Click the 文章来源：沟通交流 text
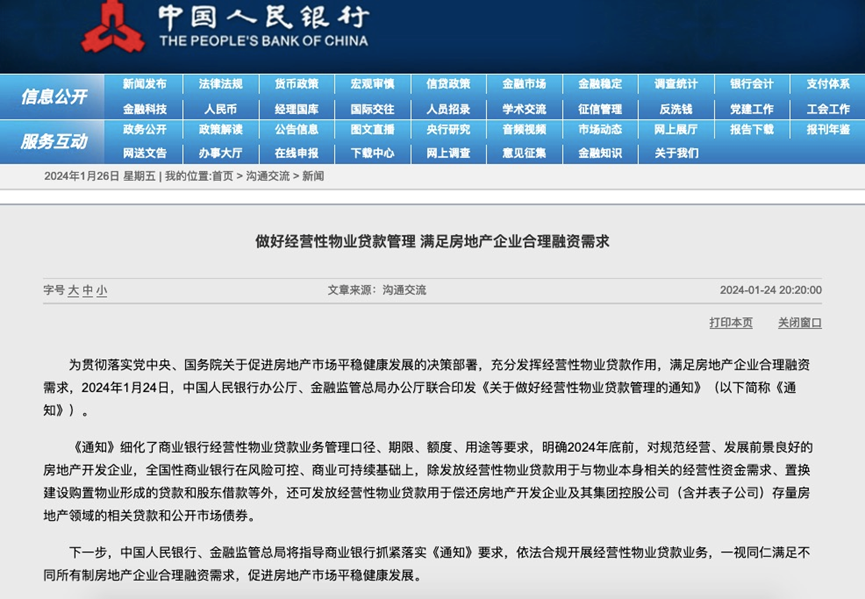The height and width of the screenshot is (599, 865). pos(377,290)
